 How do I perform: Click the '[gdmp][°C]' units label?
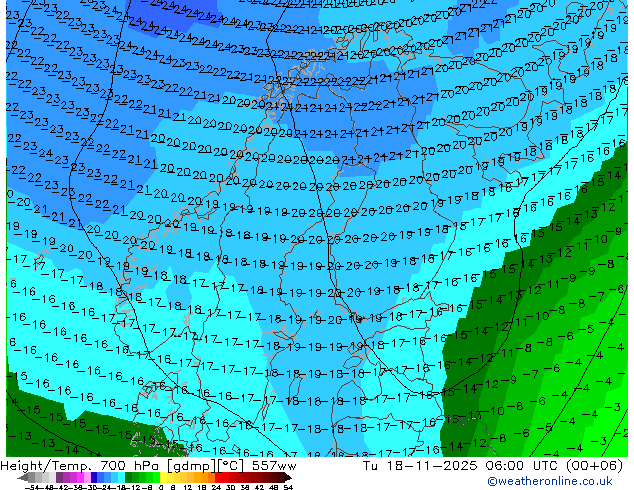[205, 465]
